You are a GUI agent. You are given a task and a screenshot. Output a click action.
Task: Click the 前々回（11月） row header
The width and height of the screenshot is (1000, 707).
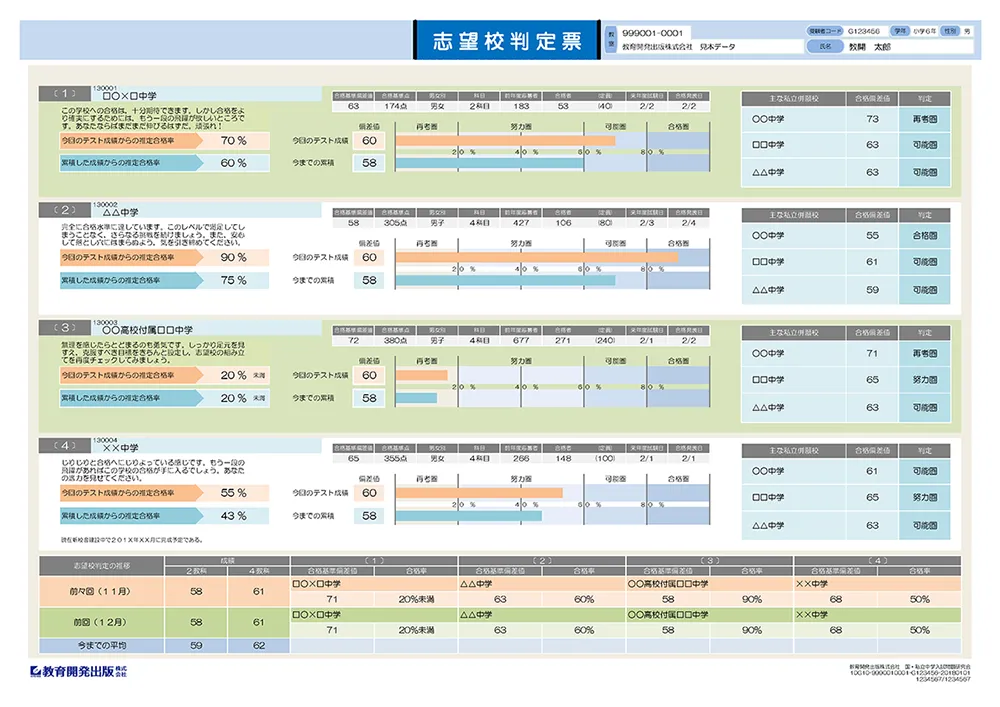click(97, 592)
